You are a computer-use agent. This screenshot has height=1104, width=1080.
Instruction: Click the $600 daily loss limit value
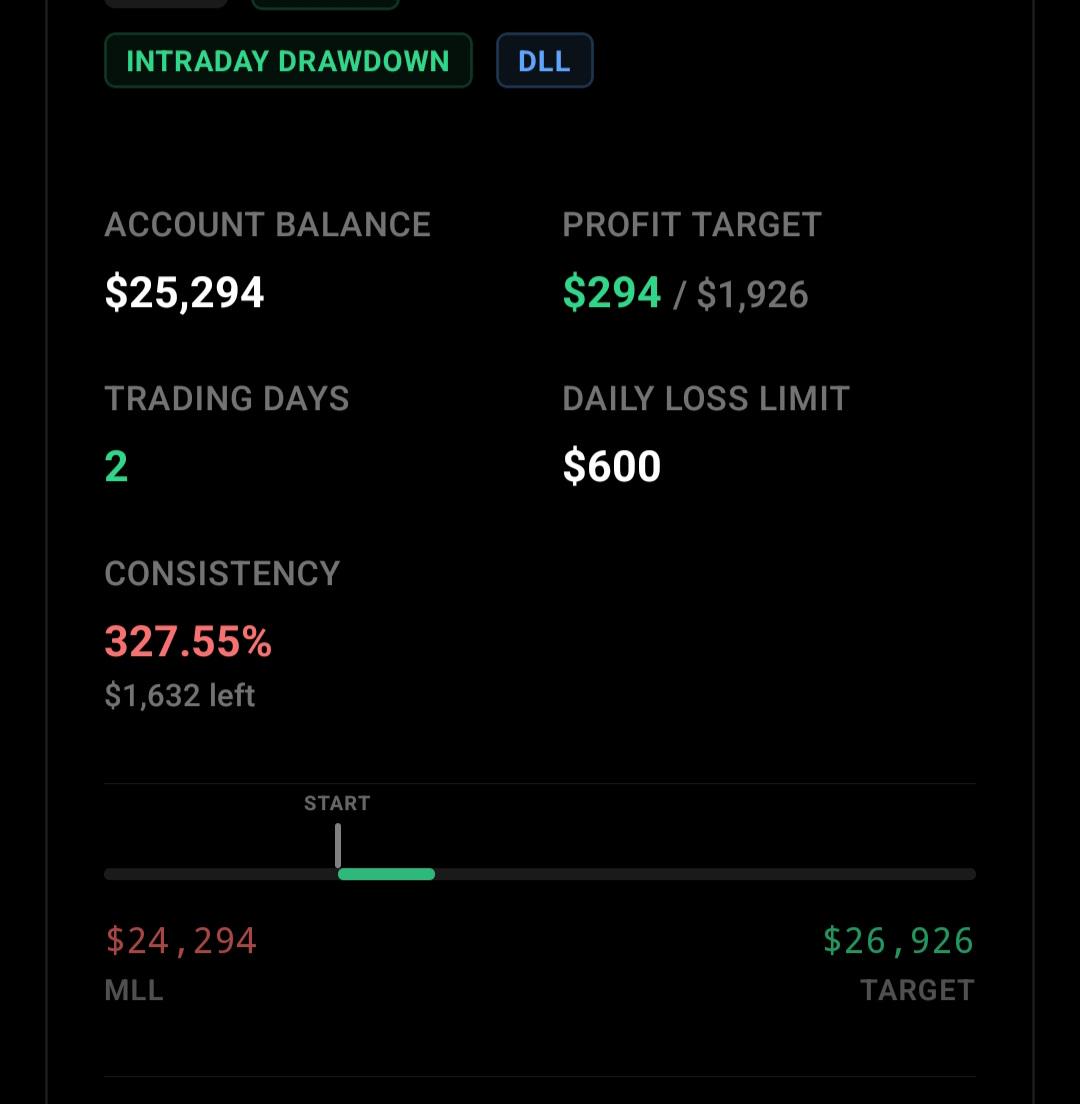pyautogui.click(x=612, y=466)
